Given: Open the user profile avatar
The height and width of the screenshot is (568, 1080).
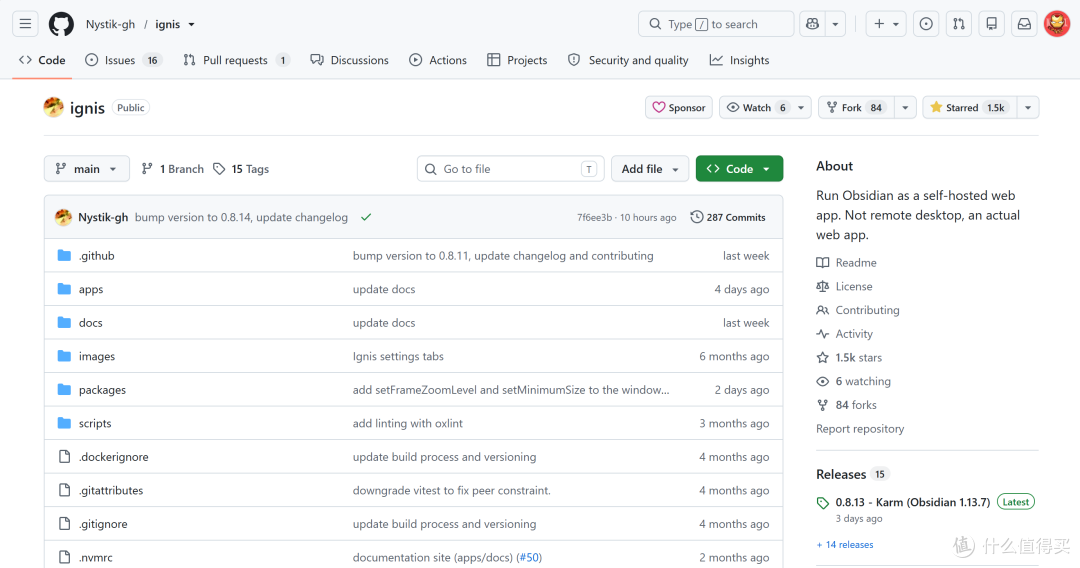Looking at the screenshot, I should (1057, 24).
